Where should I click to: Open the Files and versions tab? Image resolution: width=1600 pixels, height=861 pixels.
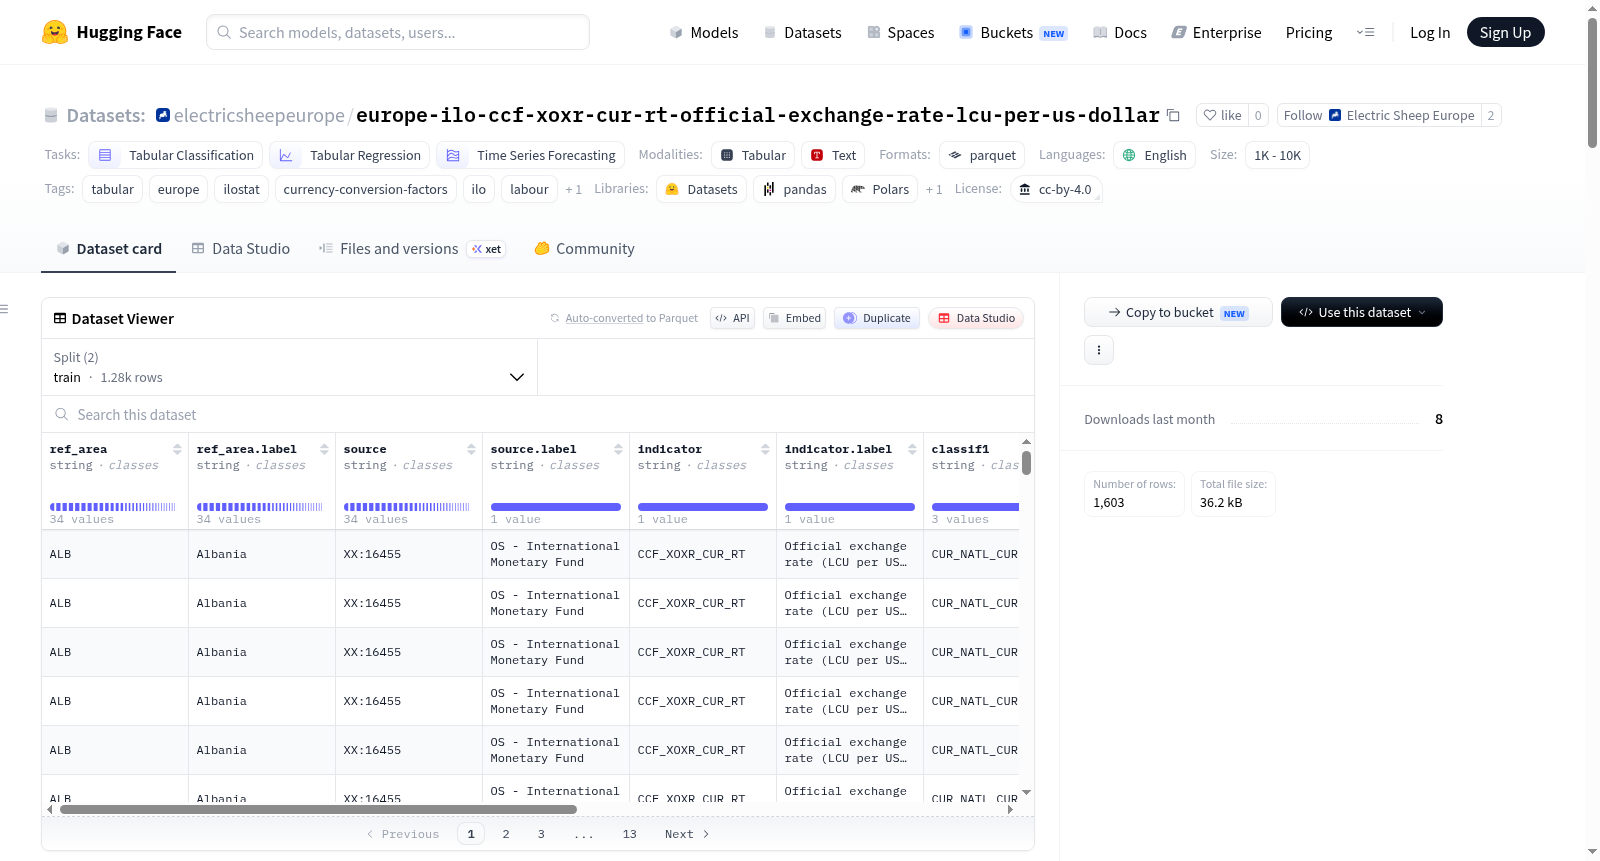click(412, 249)
